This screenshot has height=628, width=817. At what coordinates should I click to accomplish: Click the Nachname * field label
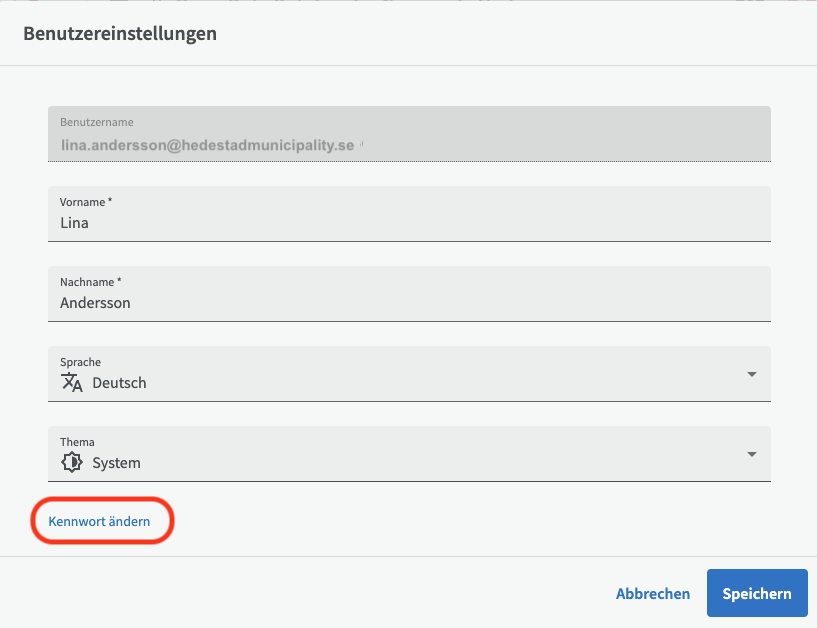(x=90, y=282)
